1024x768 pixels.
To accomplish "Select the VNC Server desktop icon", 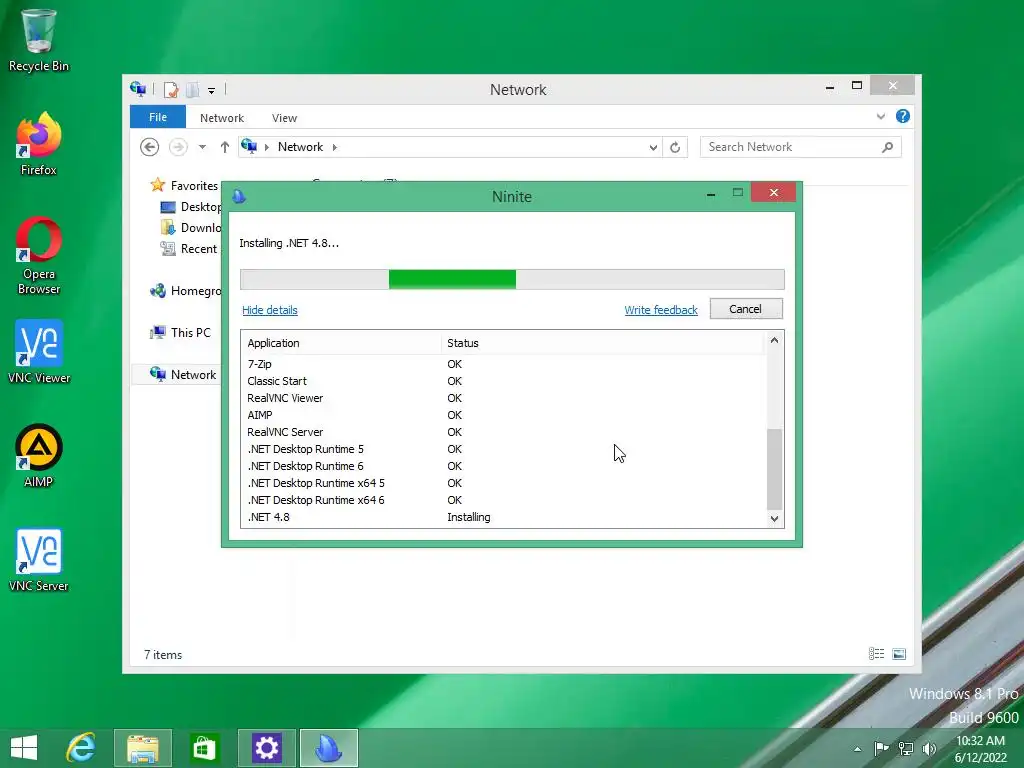I will (39, 560).
